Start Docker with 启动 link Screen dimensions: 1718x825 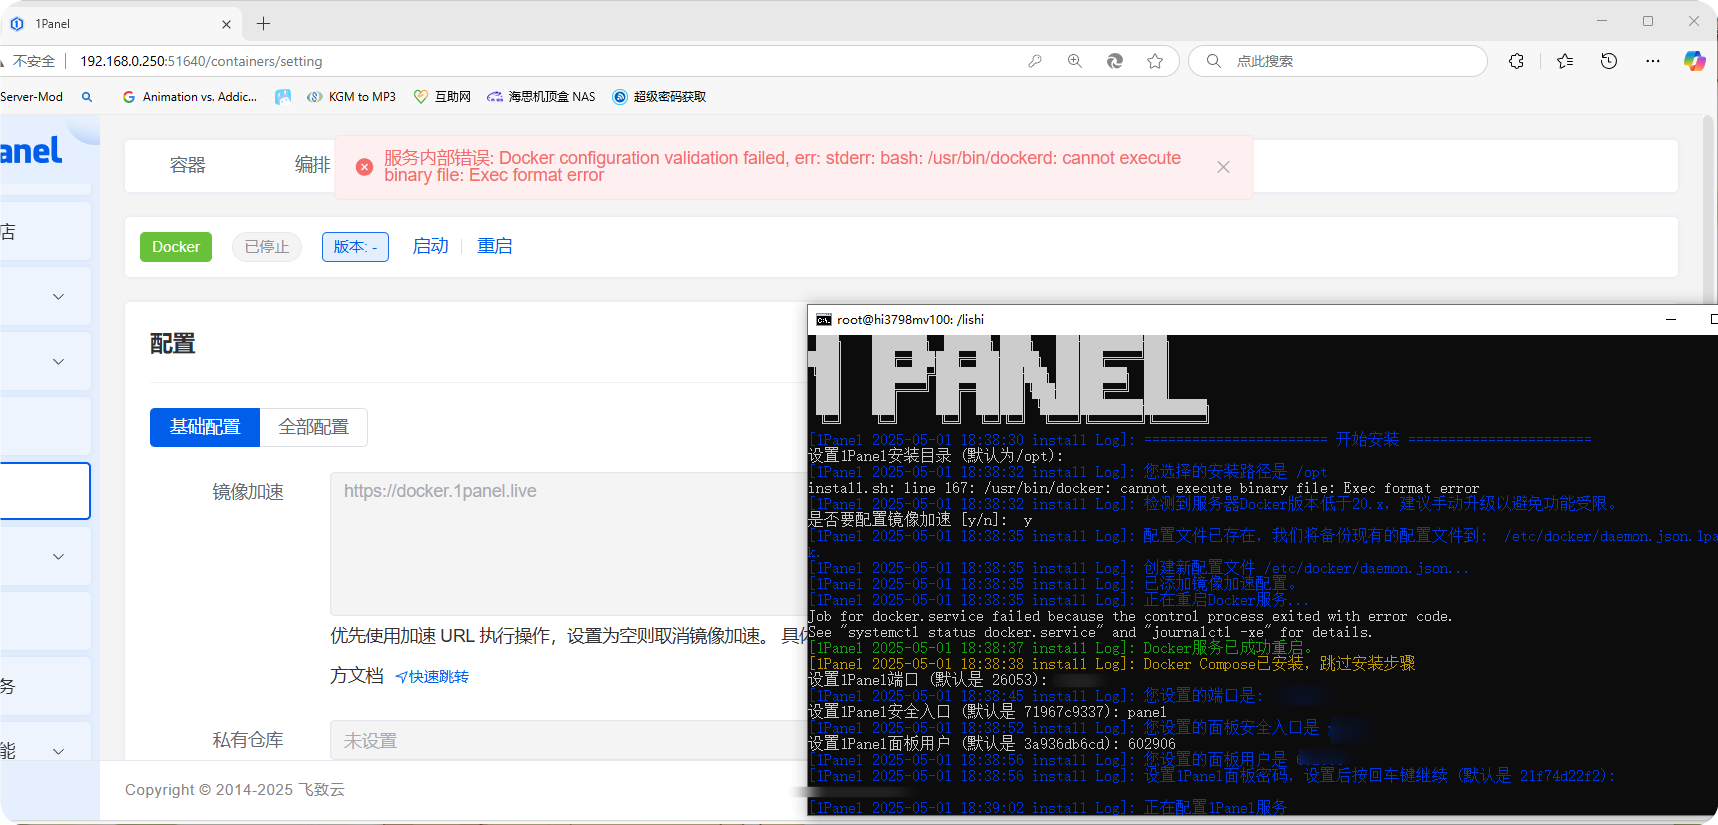(431, 246)
